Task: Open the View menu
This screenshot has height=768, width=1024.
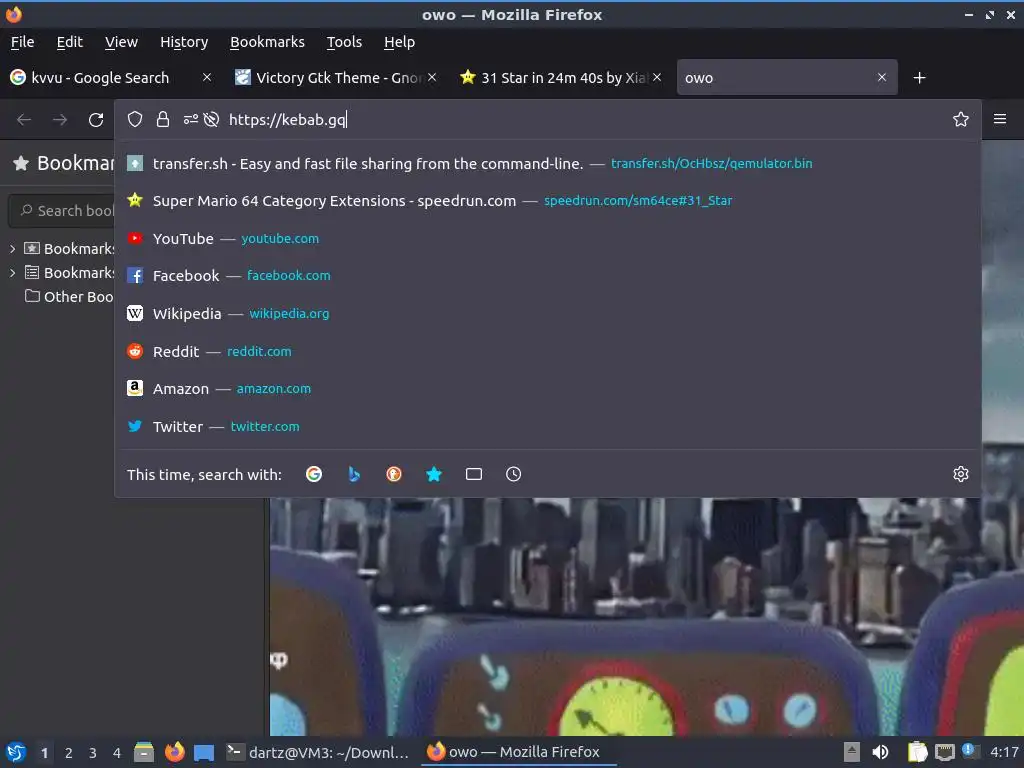Action: click(121, 42)
